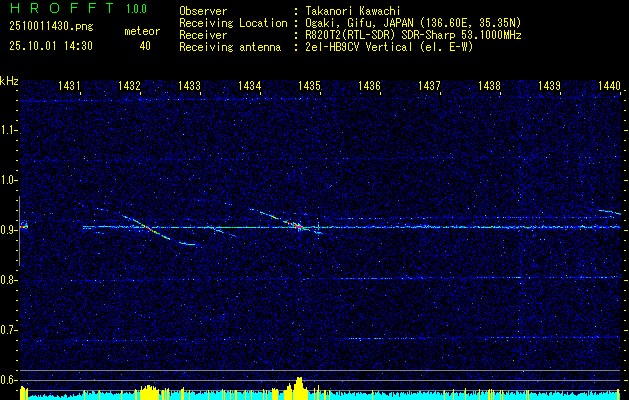Click the 1434 time marker
Image resolution: width=629 pixels, height=400 pixels.
pos(250,85)
